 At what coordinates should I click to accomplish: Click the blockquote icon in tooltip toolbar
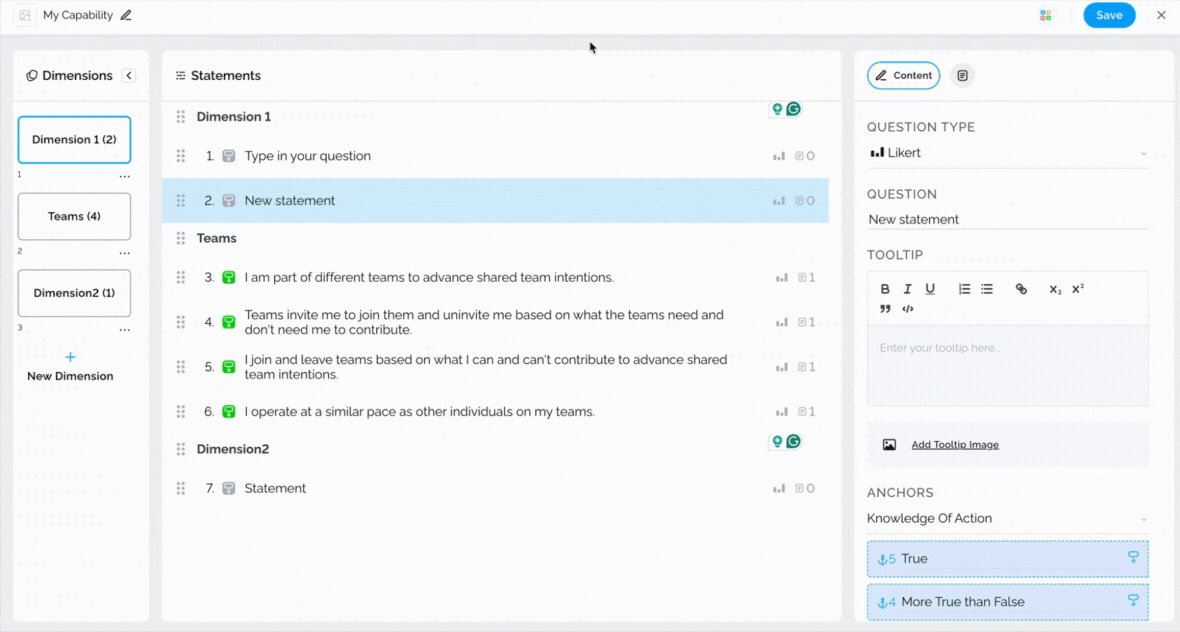click(885, 309)
